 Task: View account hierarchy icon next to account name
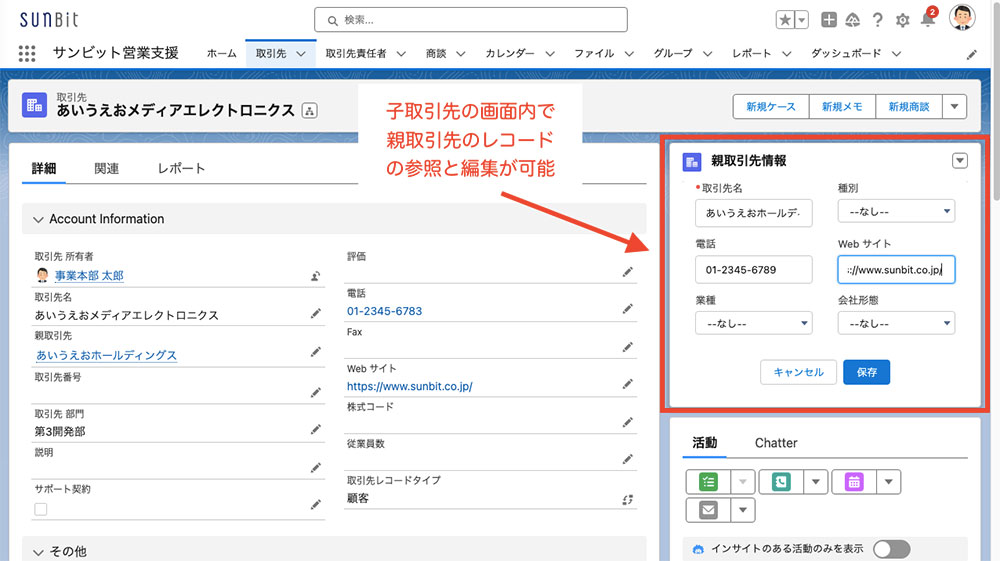tap(309, 111)
